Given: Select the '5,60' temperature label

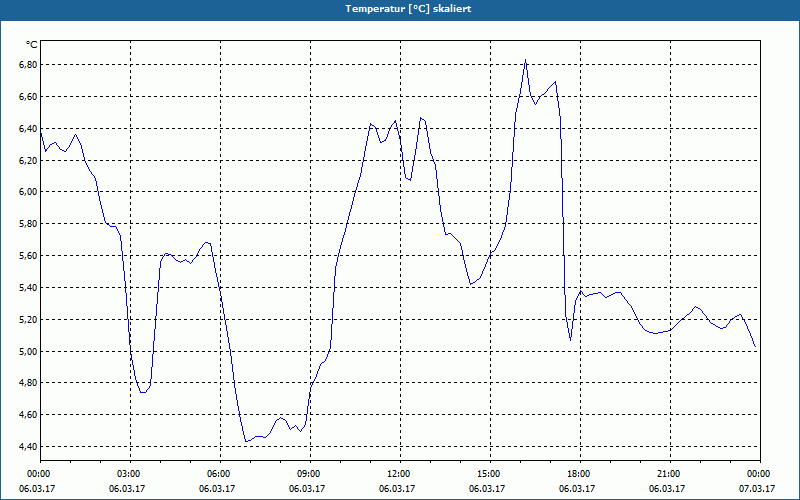Looking at the screenshot, I should (x=29, y=256).
